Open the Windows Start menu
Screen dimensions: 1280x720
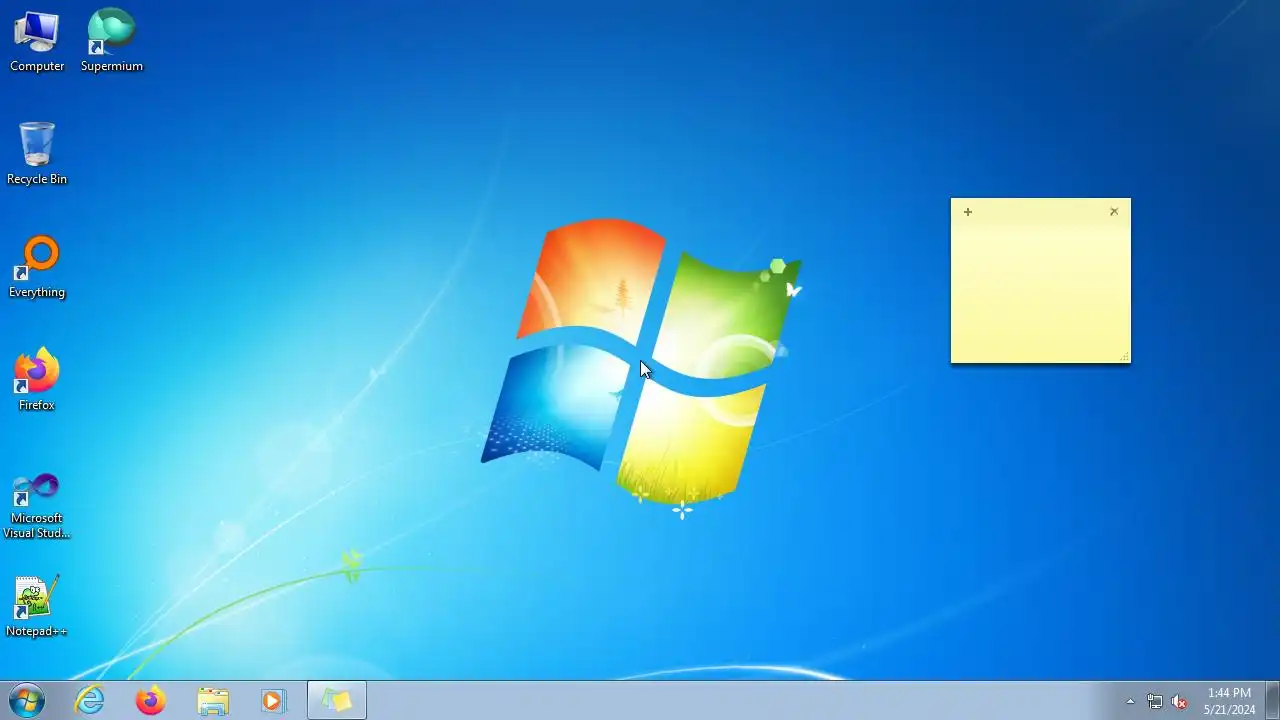click(27, 700)
